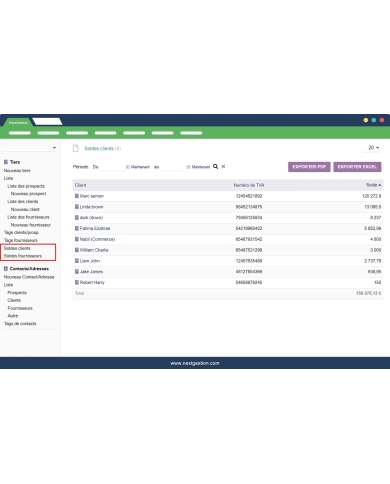Open client William Charlie

tap(94, 250)
